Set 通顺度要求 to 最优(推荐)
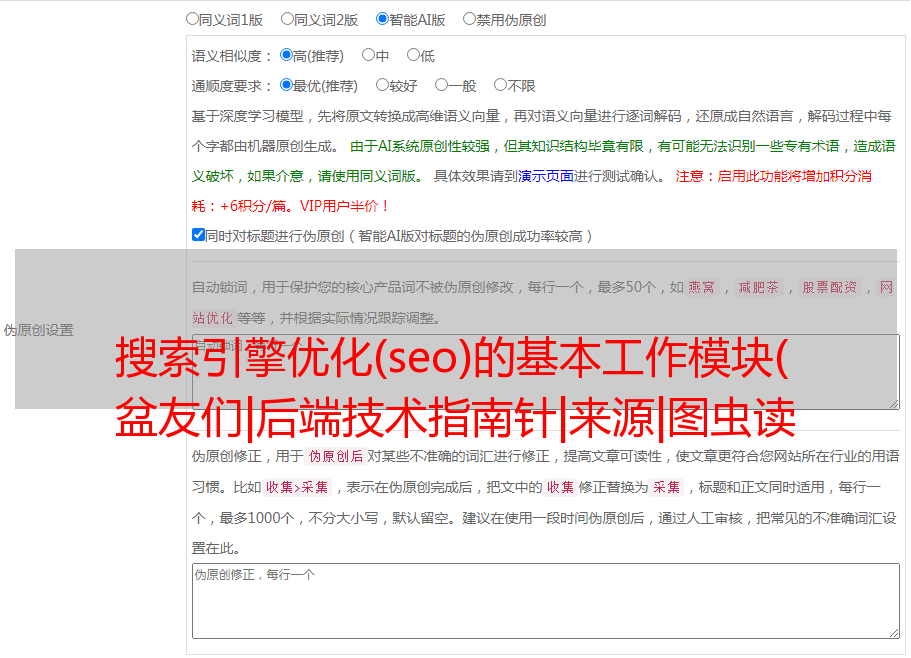 (x=286, y=85)
